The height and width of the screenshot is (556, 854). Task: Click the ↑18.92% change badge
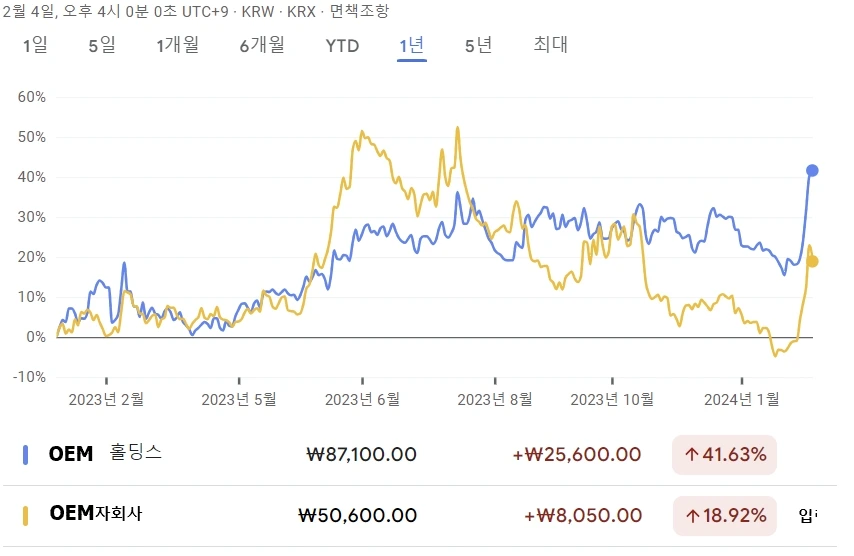(x=724, y=515)
